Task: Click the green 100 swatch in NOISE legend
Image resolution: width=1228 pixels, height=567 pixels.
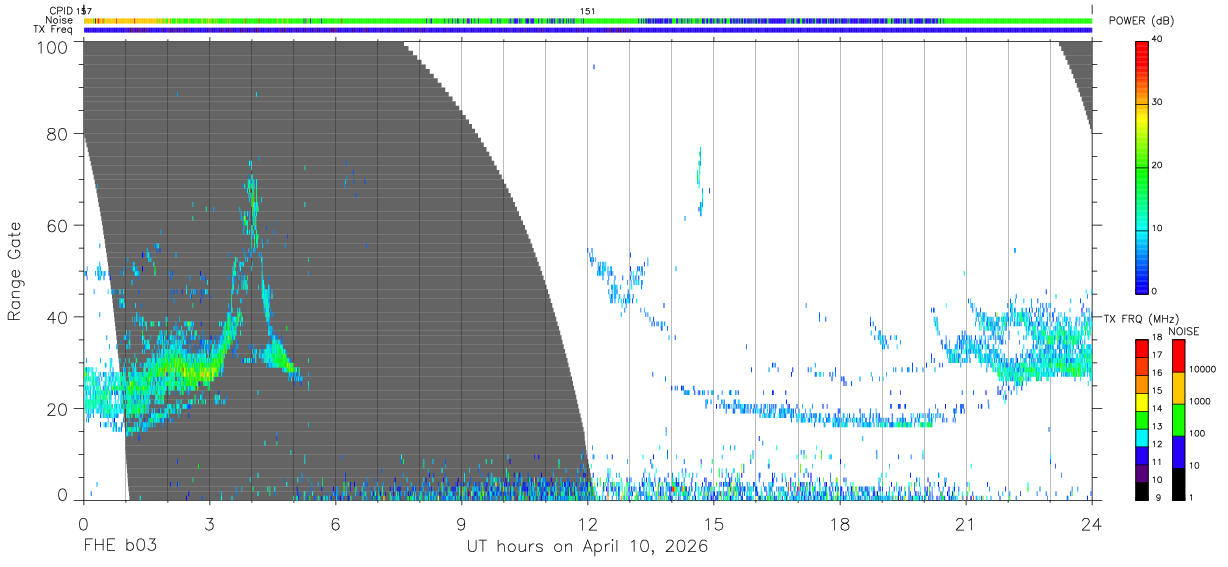Action: click(x=1178, y=420)
